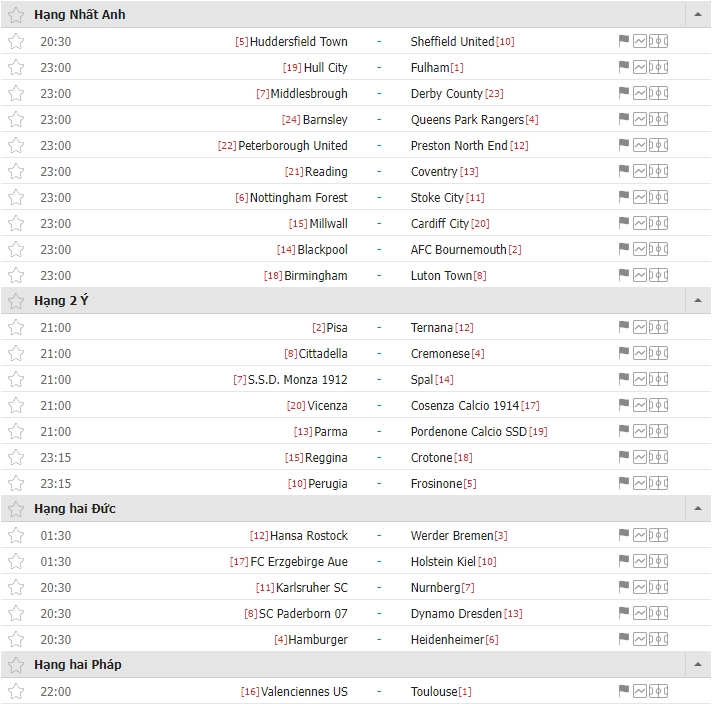
Task: Click the flag icon for Huddersfield Town match
Action: tap(624, 41)
